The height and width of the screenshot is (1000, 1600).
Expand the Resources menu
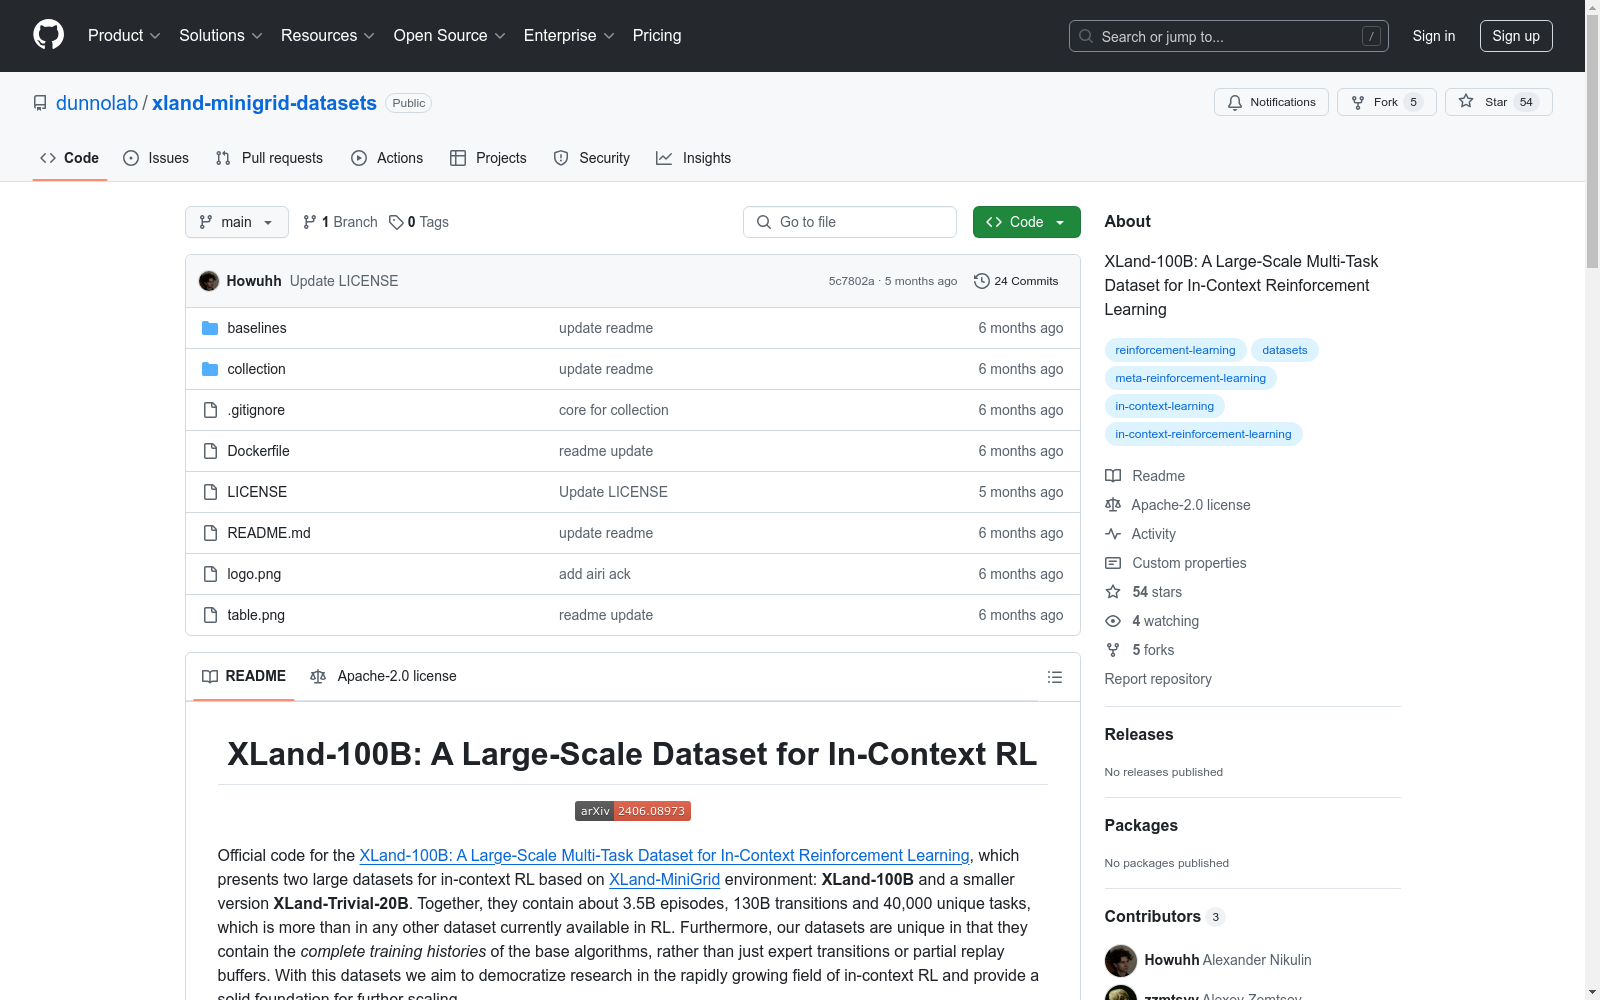pyautogui.click(x=328, y=36)
